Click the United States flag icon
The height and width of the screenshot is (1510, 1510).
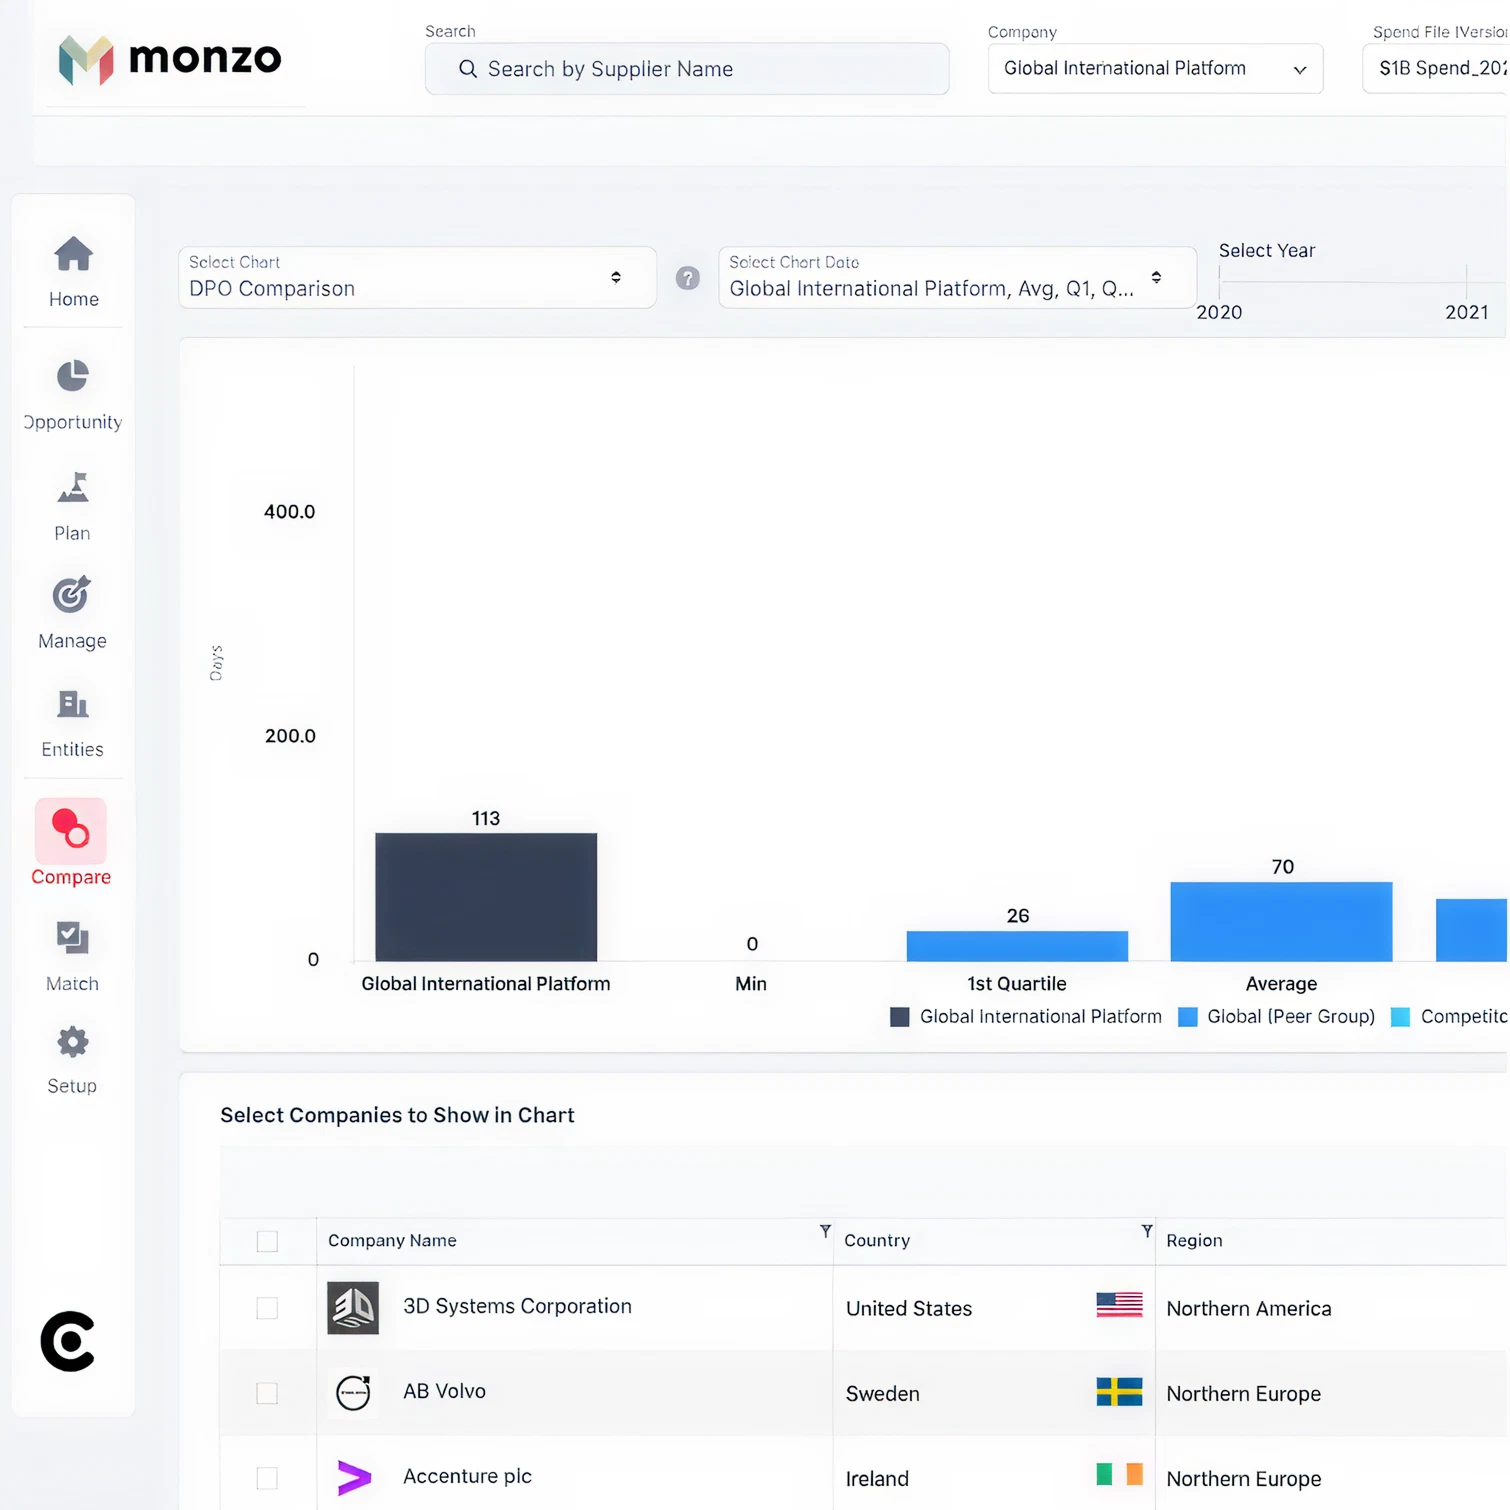(1119, 1305)
